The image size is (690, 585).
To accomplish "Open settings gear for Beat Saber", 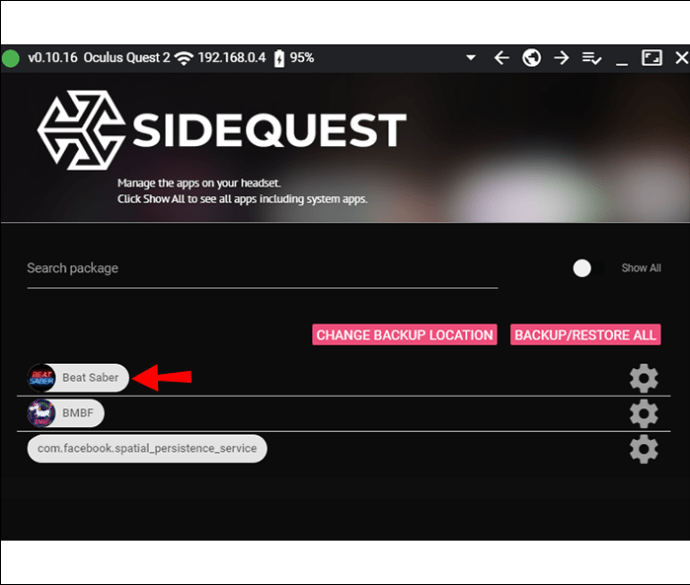I will coord(644,378).
